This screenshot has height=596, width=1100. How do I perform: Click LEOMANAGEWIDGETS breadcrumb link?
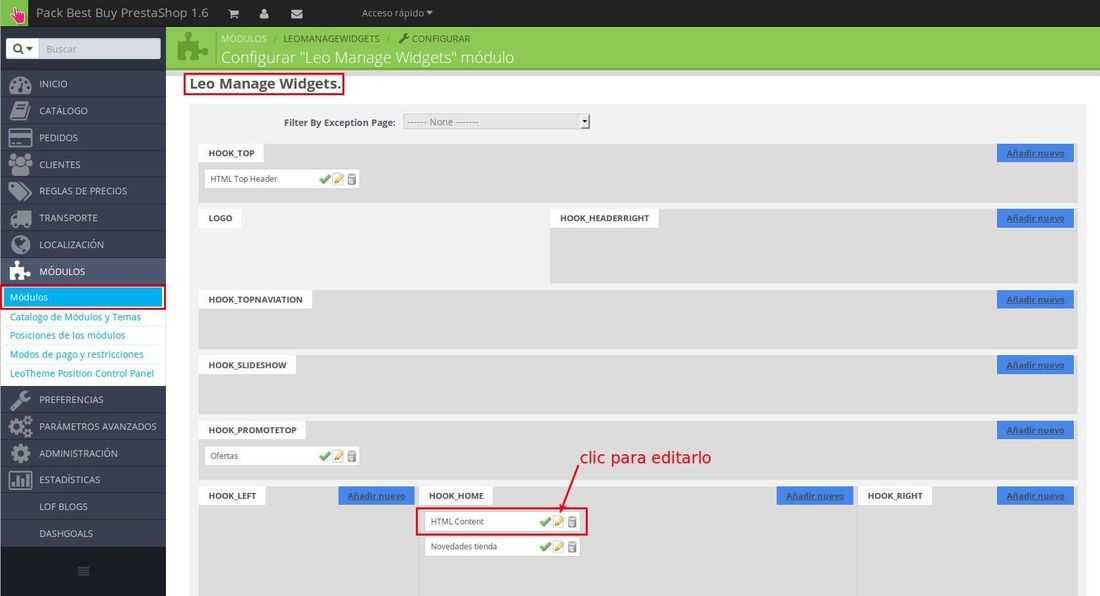(x=331, y=39)
